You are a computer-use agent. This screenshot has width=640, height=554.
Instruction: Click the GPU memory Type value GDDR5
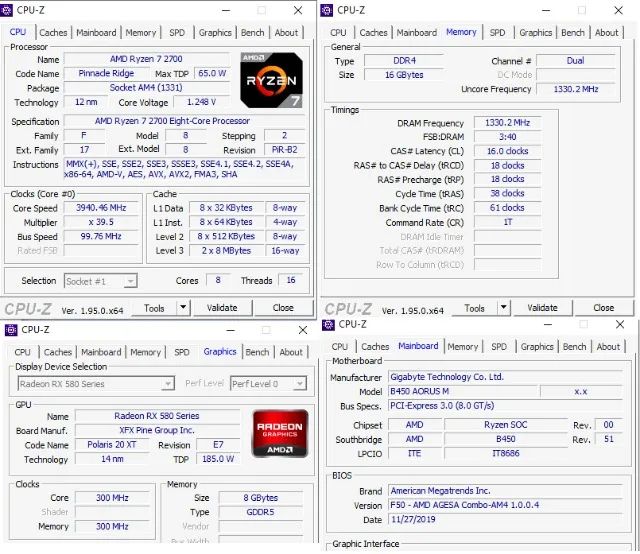tap(260, 512)
